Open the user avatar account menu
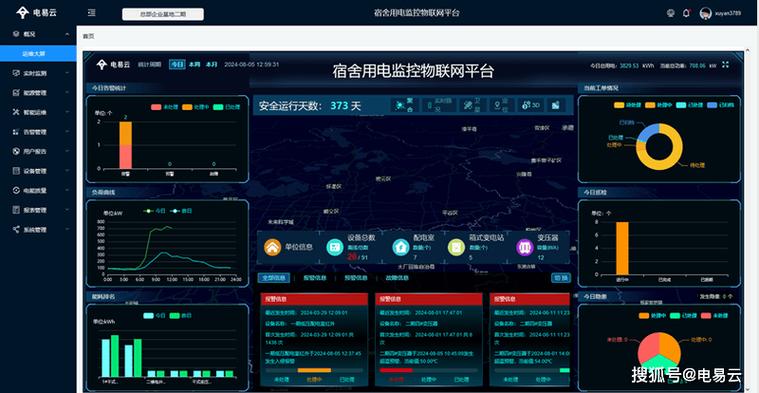759x393 pixels. tap(705, 14)
